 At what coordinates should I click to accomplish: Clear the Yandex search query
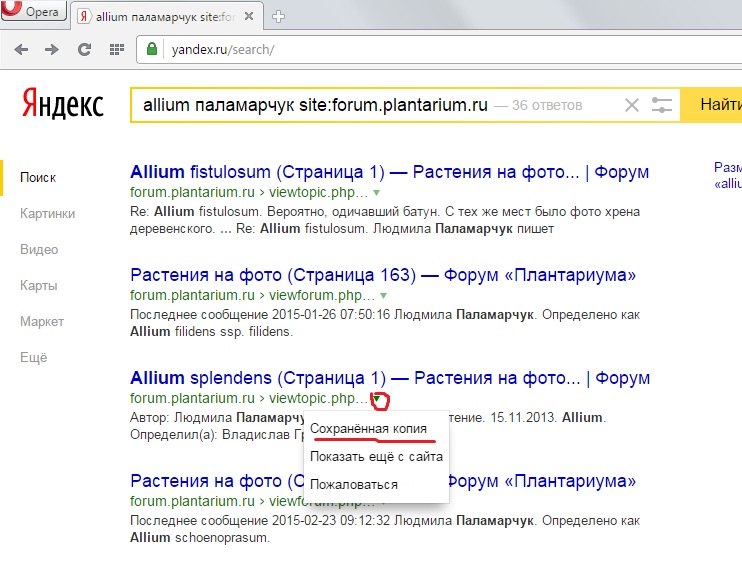[631, 105]
